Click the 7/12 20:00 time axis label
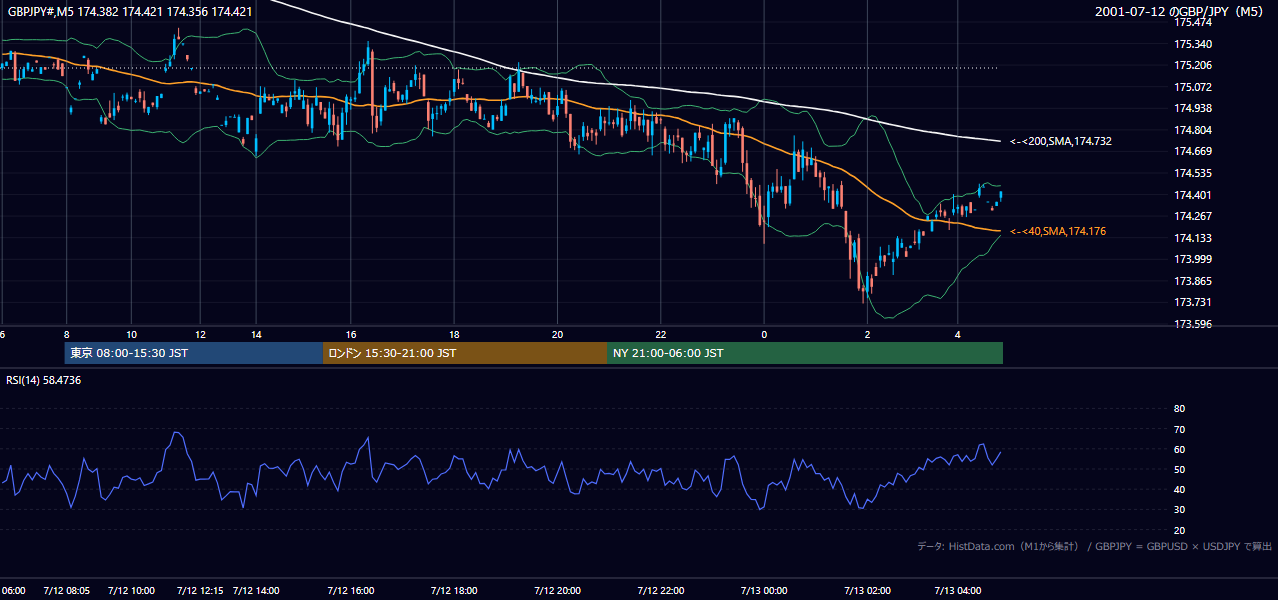1278x600 pixels. pos(557,591)
